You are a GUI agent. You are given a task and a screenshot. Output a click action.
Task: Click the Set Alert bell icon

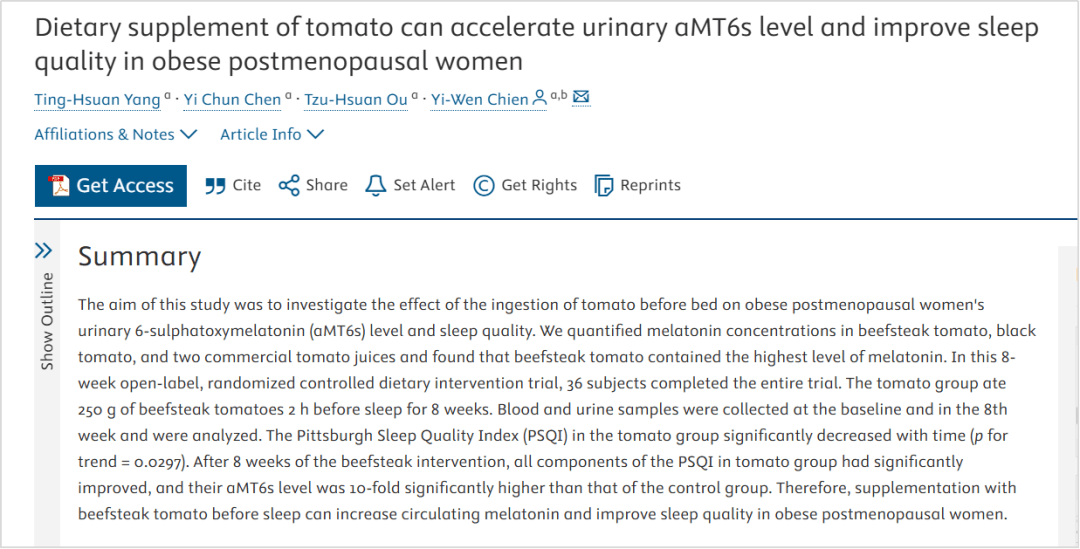coord(376,185)
